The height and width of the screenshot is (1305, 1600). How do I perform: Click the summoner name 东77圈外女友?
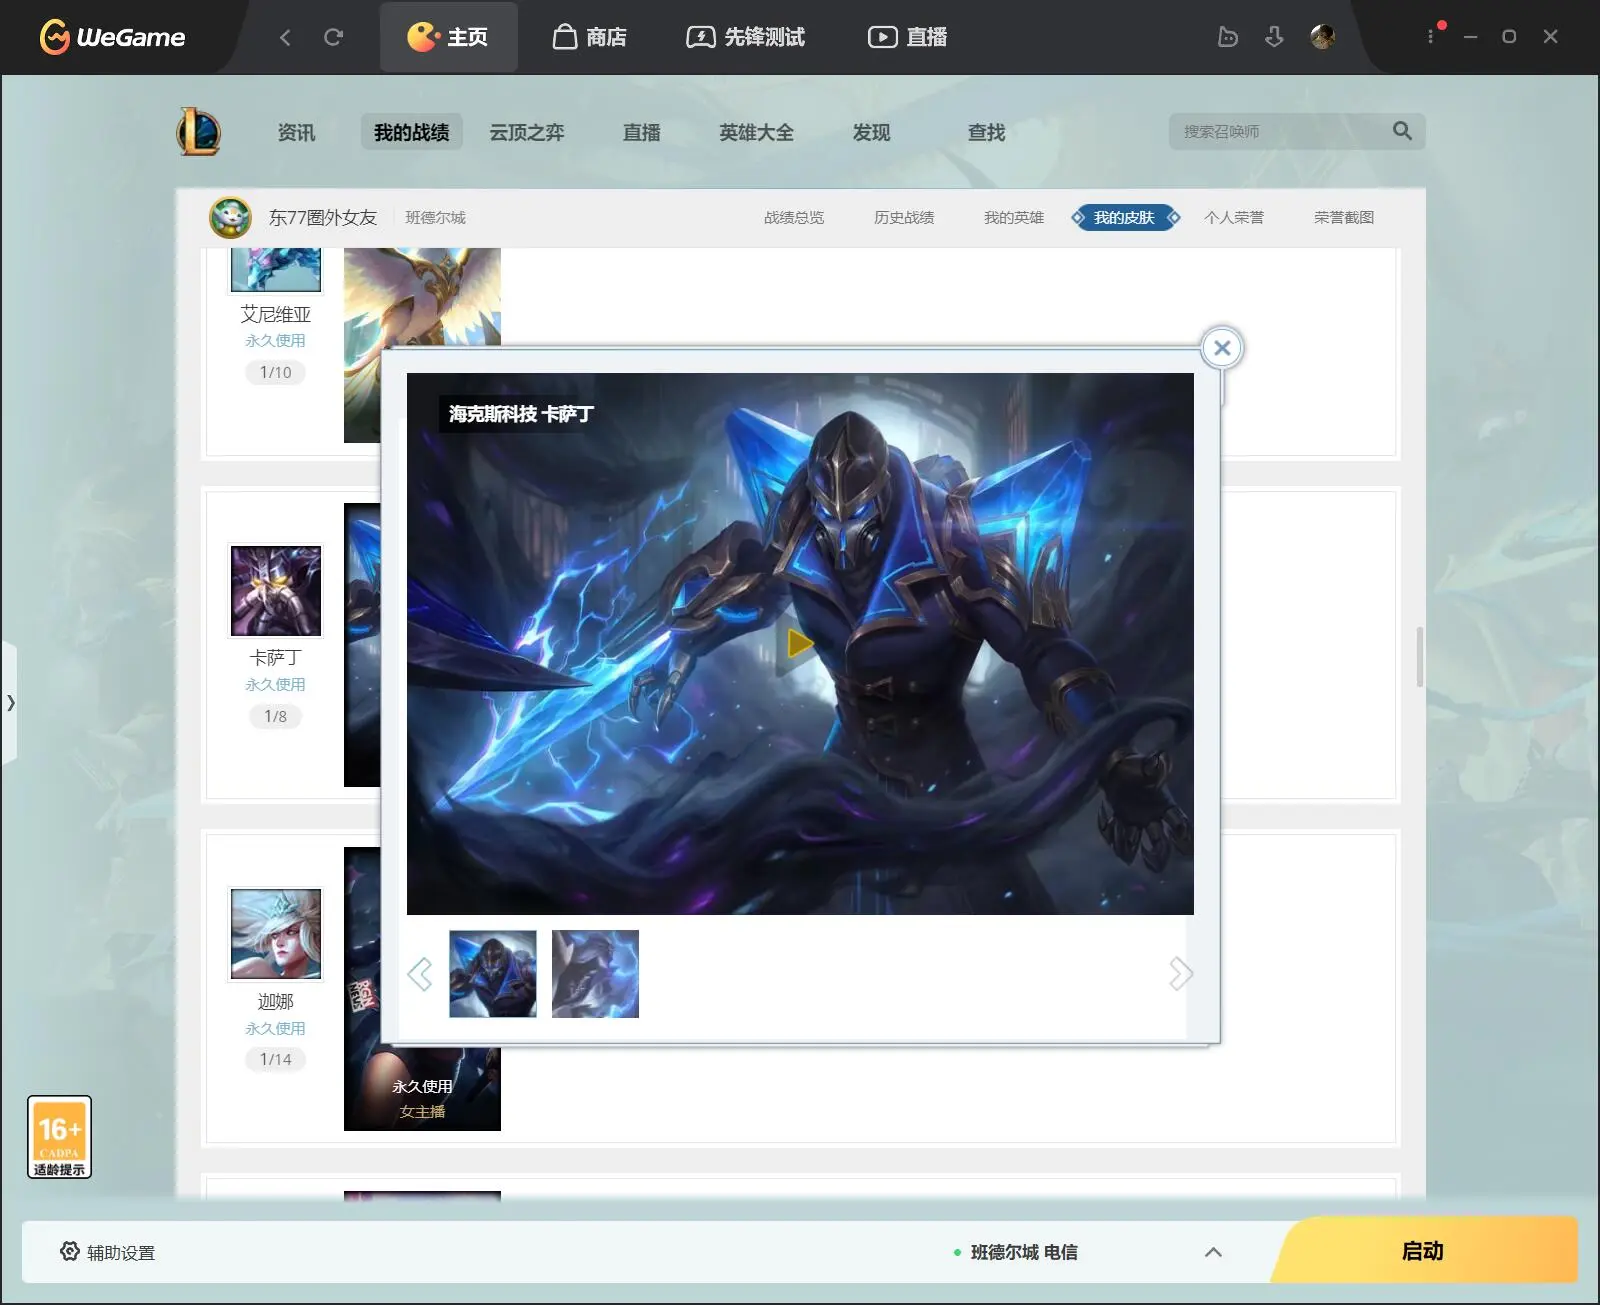click(322, 217)
